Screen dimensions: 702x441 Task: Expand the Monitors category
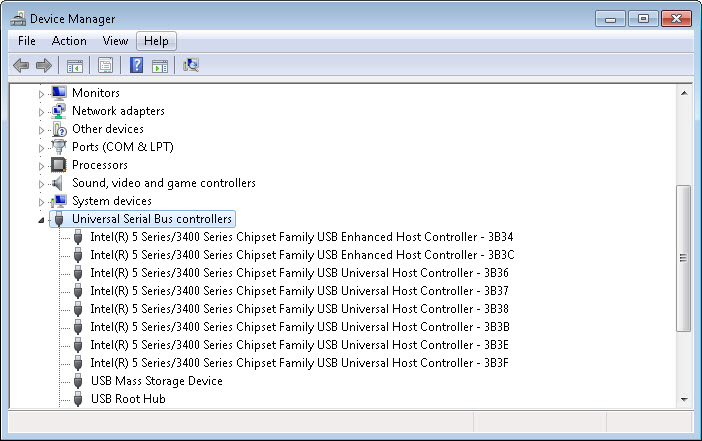[41, 94]
